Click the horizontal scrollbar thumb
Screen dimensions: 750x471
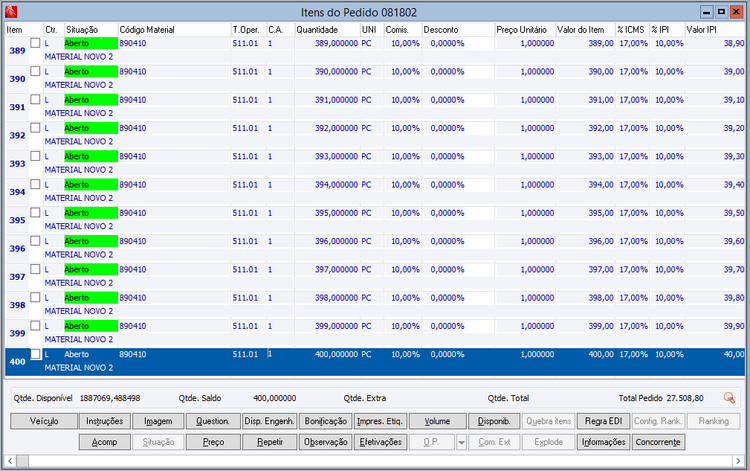pos(22,461)
